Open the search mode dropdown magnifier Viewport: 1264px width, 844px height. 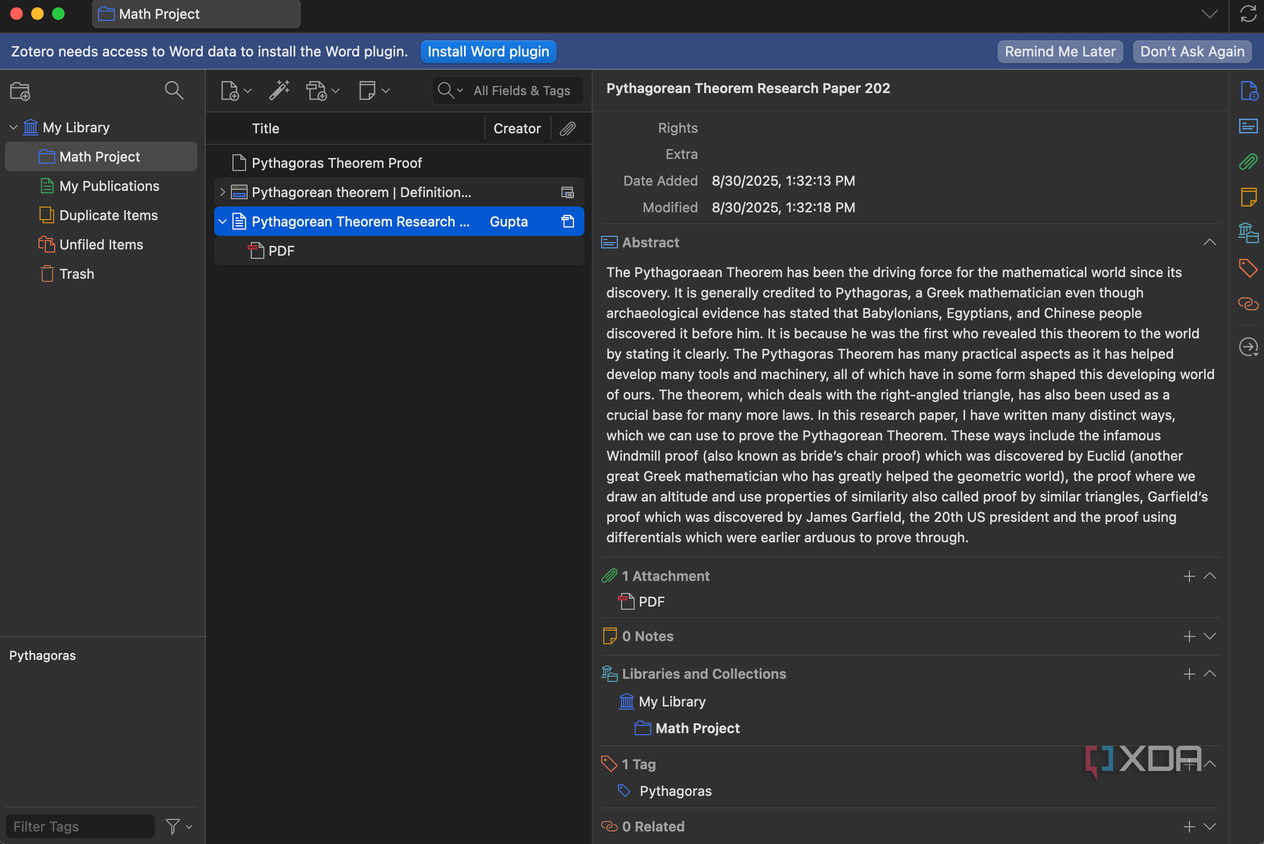450,91
